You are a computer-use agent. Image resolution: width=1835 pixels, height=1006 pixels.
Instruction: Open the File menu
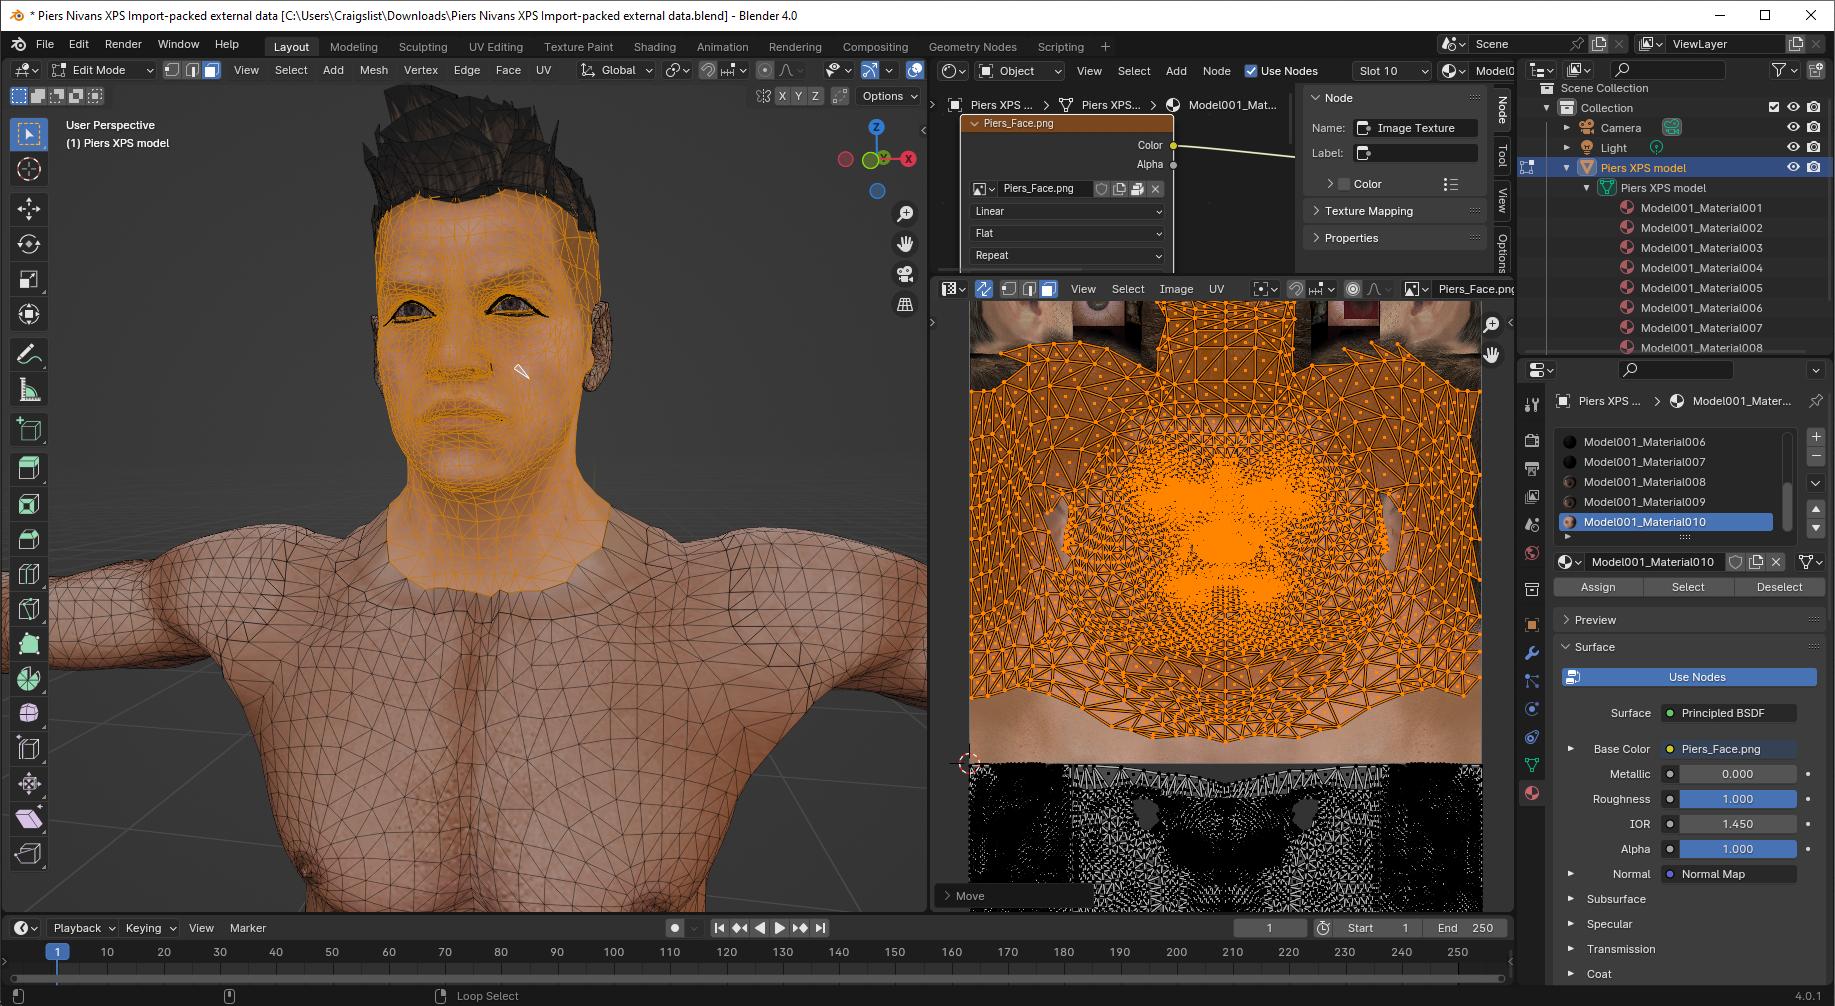(45, 44)
